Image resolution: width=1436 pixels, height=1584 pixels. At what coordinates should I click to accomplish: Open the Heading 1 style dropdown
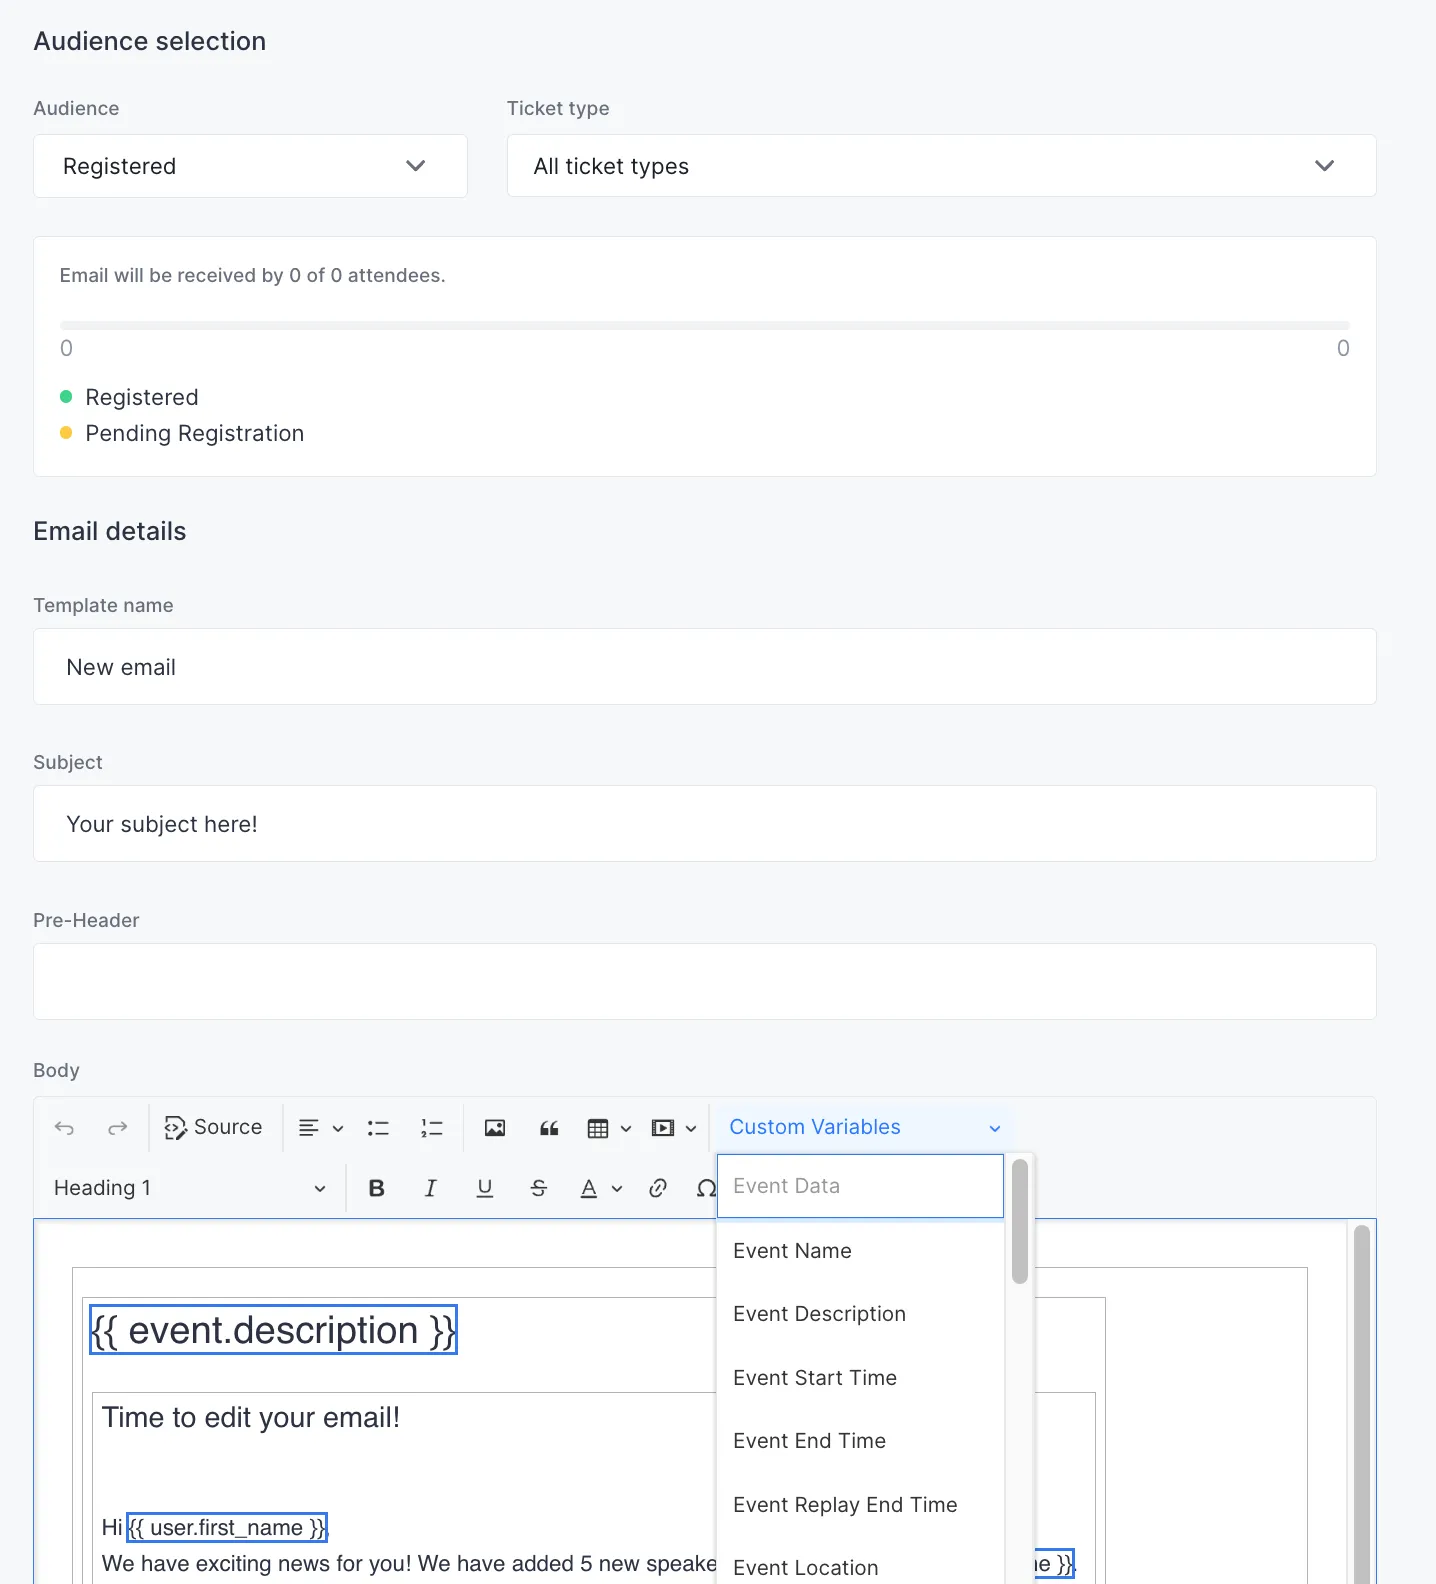190,1188
